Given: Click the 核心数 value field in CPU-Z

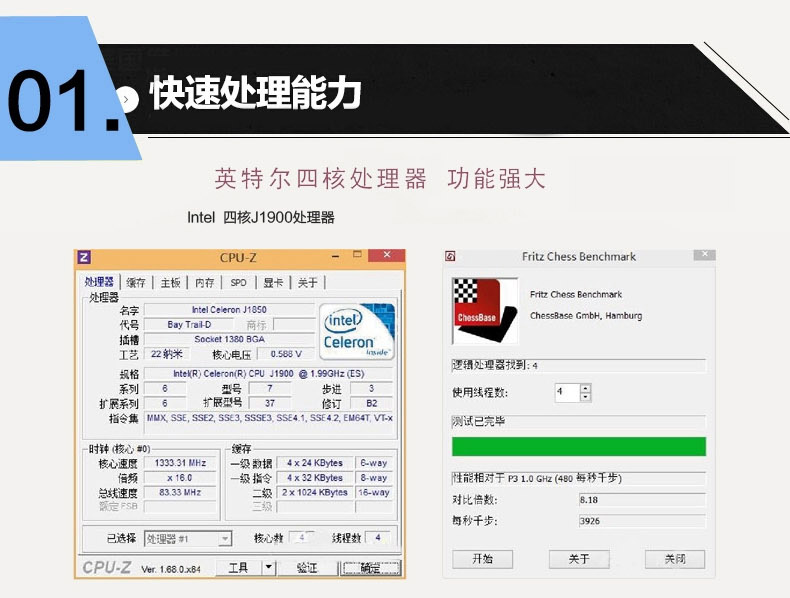Looking at the screenshot, I should point(302,538).
